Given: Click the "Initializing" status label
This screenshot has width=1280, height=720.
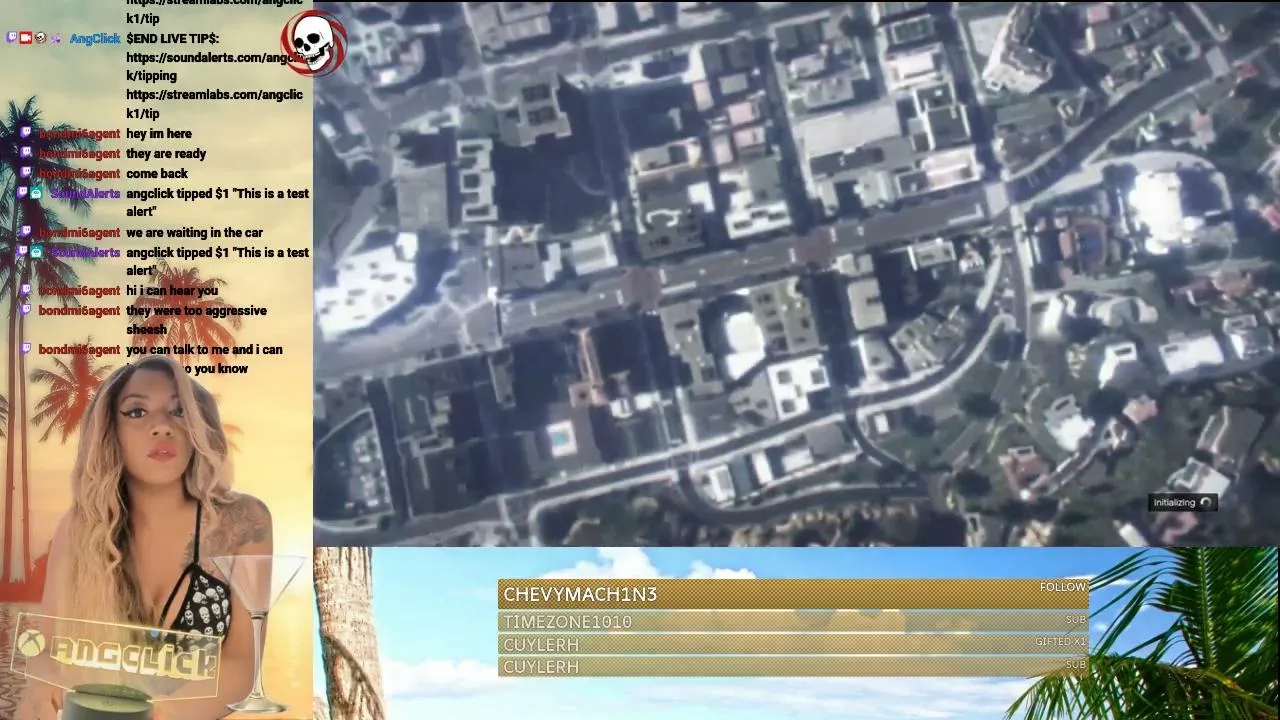Looking at the screenshot, I should click(x=1174, y=503).
